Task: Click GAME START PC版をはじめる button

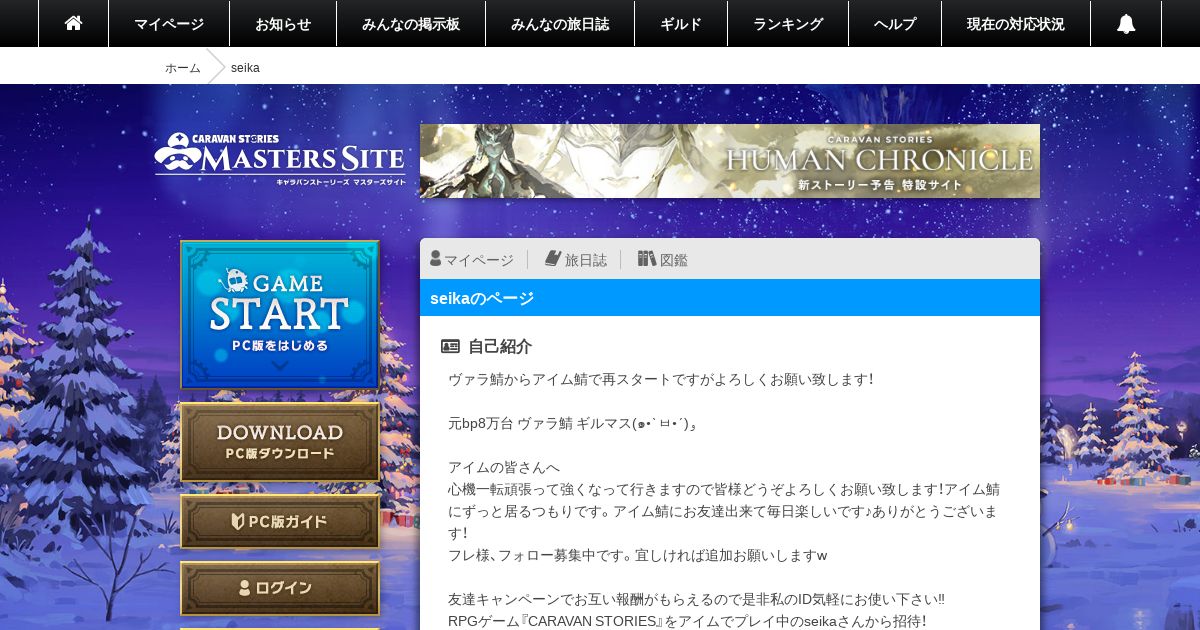Action: 280,315
